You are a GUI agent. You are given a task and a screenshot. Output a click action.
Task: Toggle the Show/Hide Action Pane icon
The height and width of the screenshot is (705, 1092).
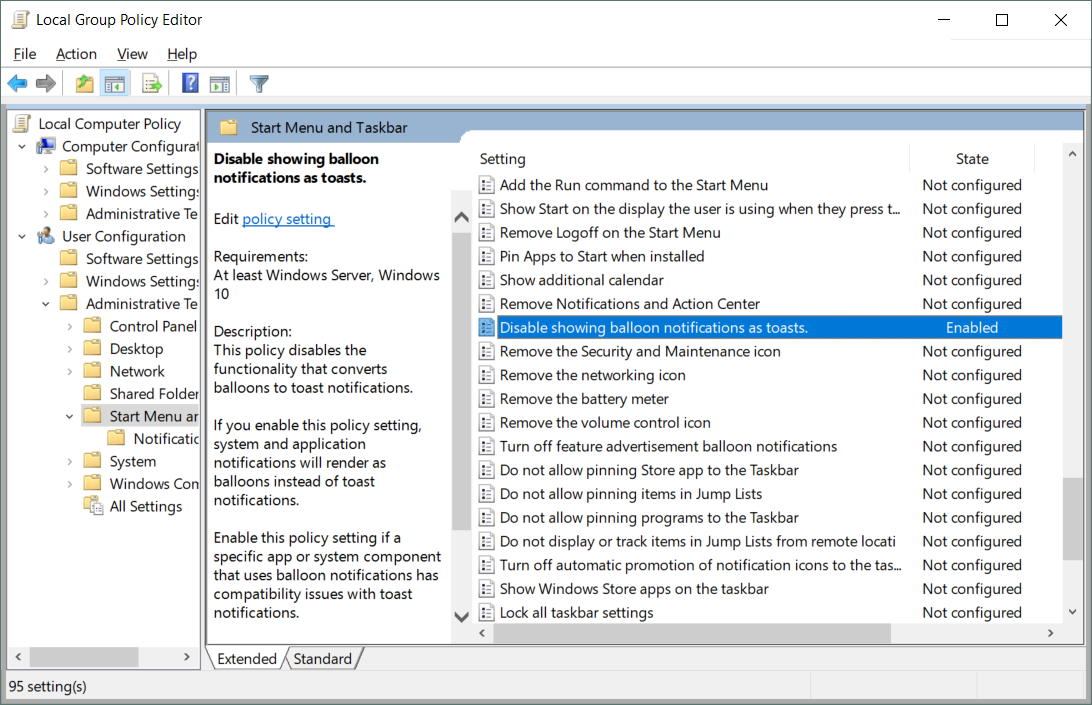pyautogui.click(x=220, y=84)
